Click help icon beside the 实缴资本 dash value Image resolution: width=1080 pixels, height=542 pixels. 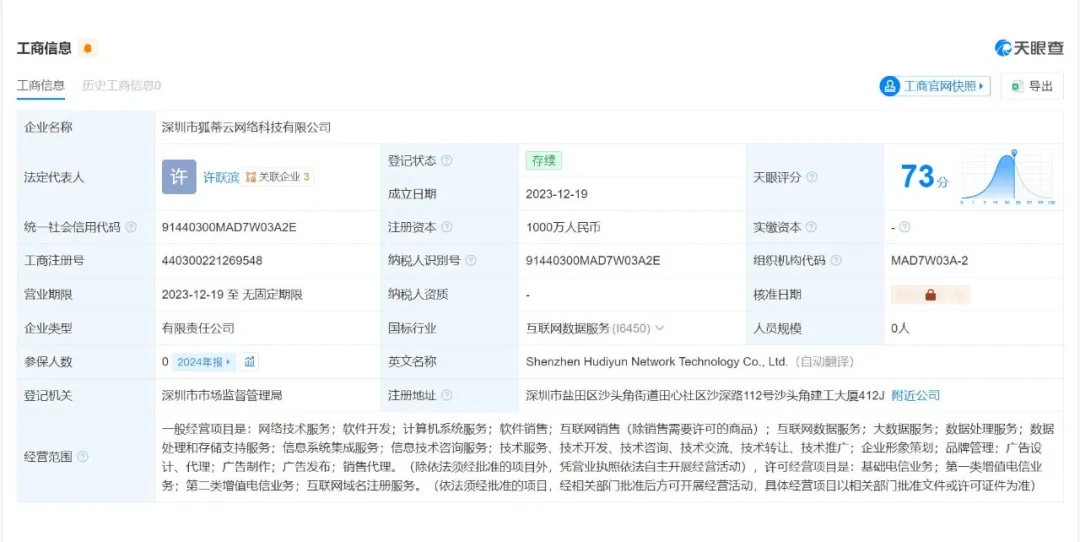tap(904, 227)
